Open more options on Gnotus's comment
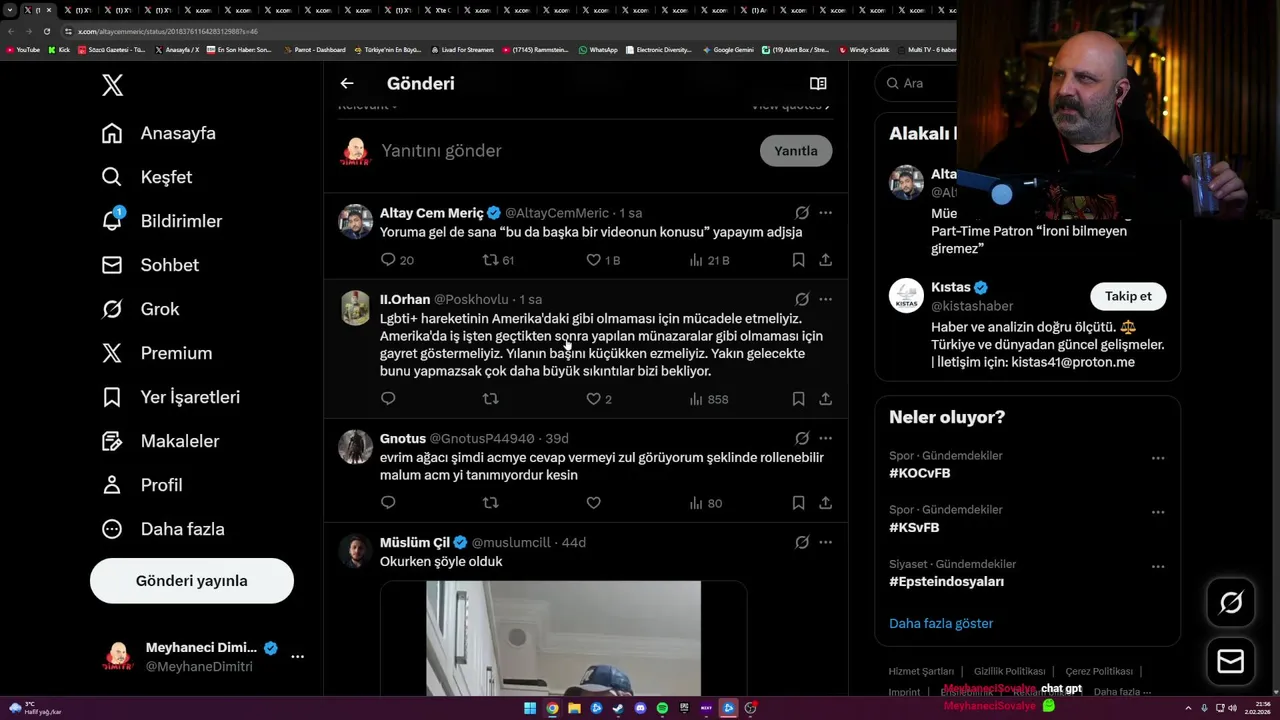This screenshot has height=720, width=1280. [825, 438]
